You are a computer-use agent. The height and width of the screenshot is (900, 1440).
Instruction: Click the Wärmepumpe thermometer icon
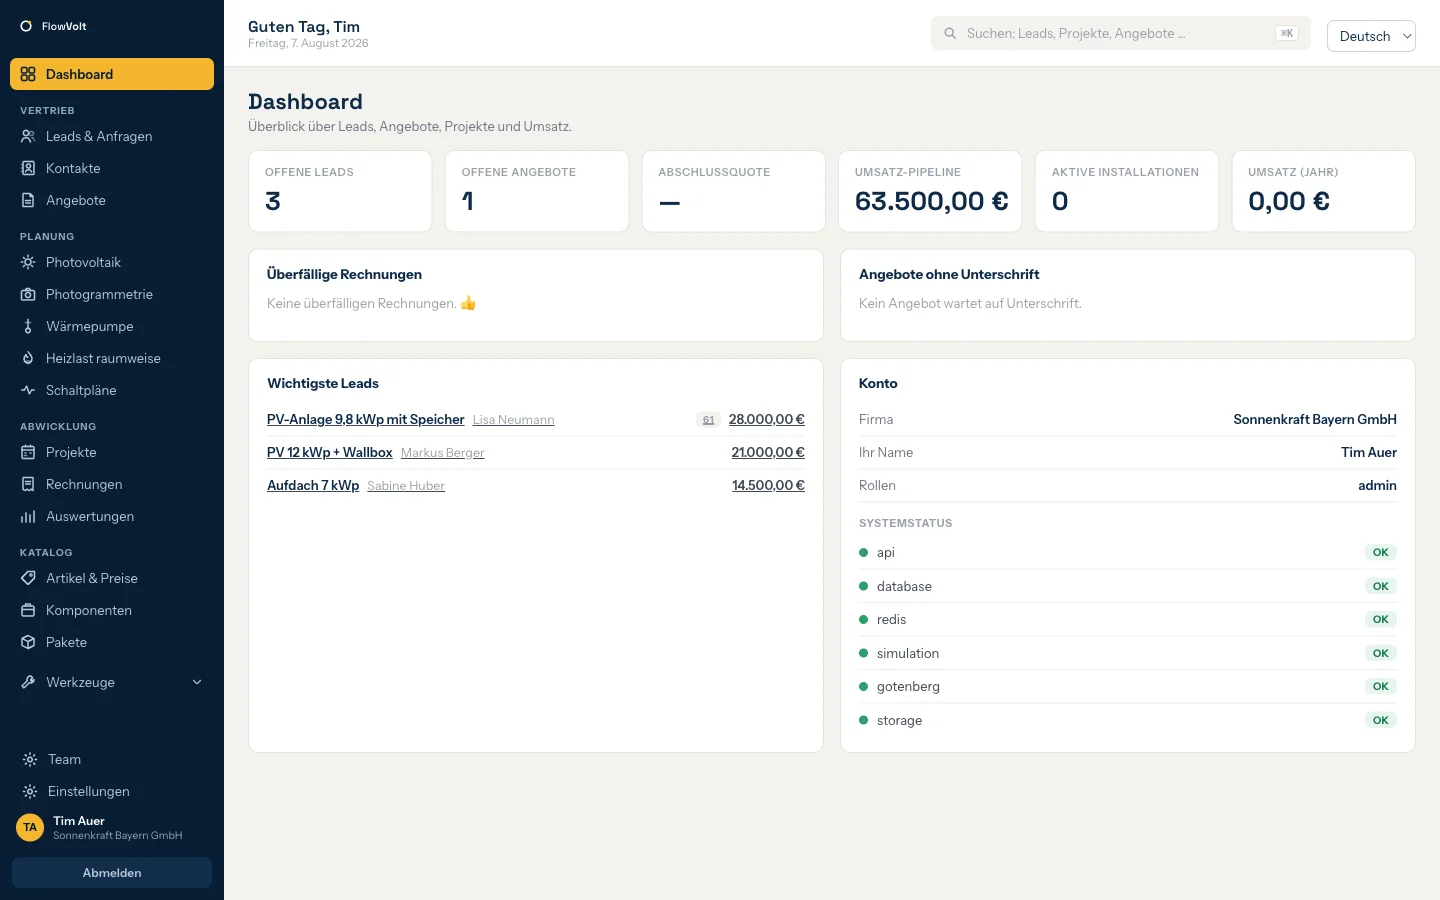point(28,326)
